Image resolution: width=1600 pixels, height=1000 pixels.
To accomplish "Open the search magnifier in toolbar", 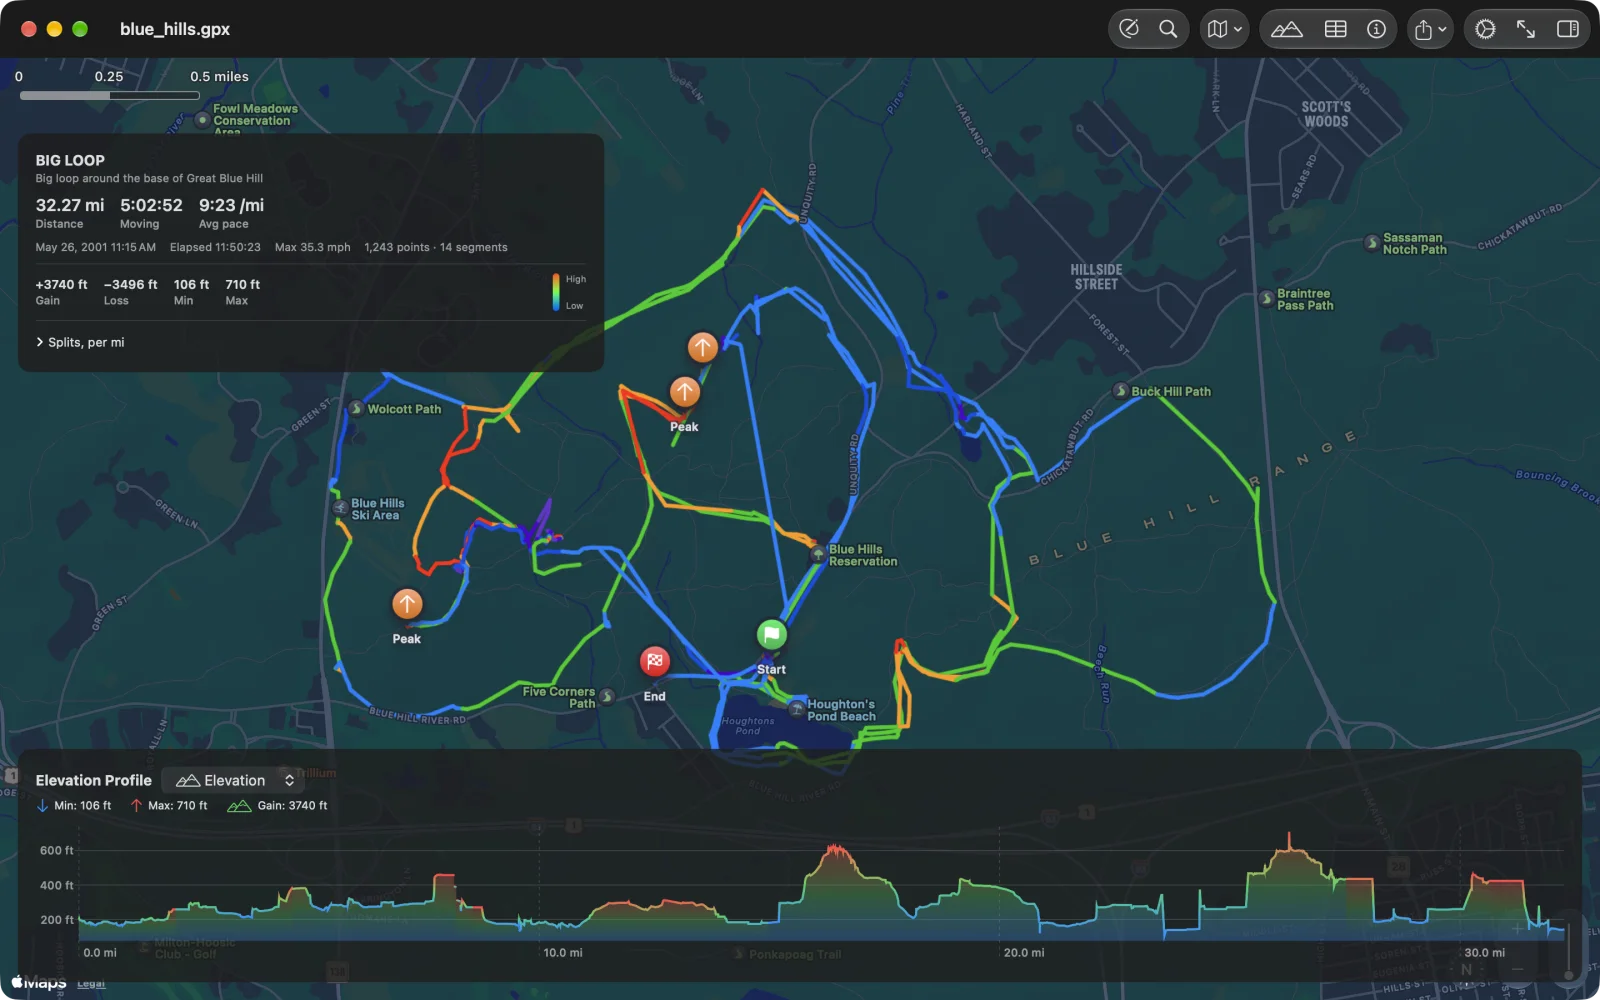I will click(1168, 29).
